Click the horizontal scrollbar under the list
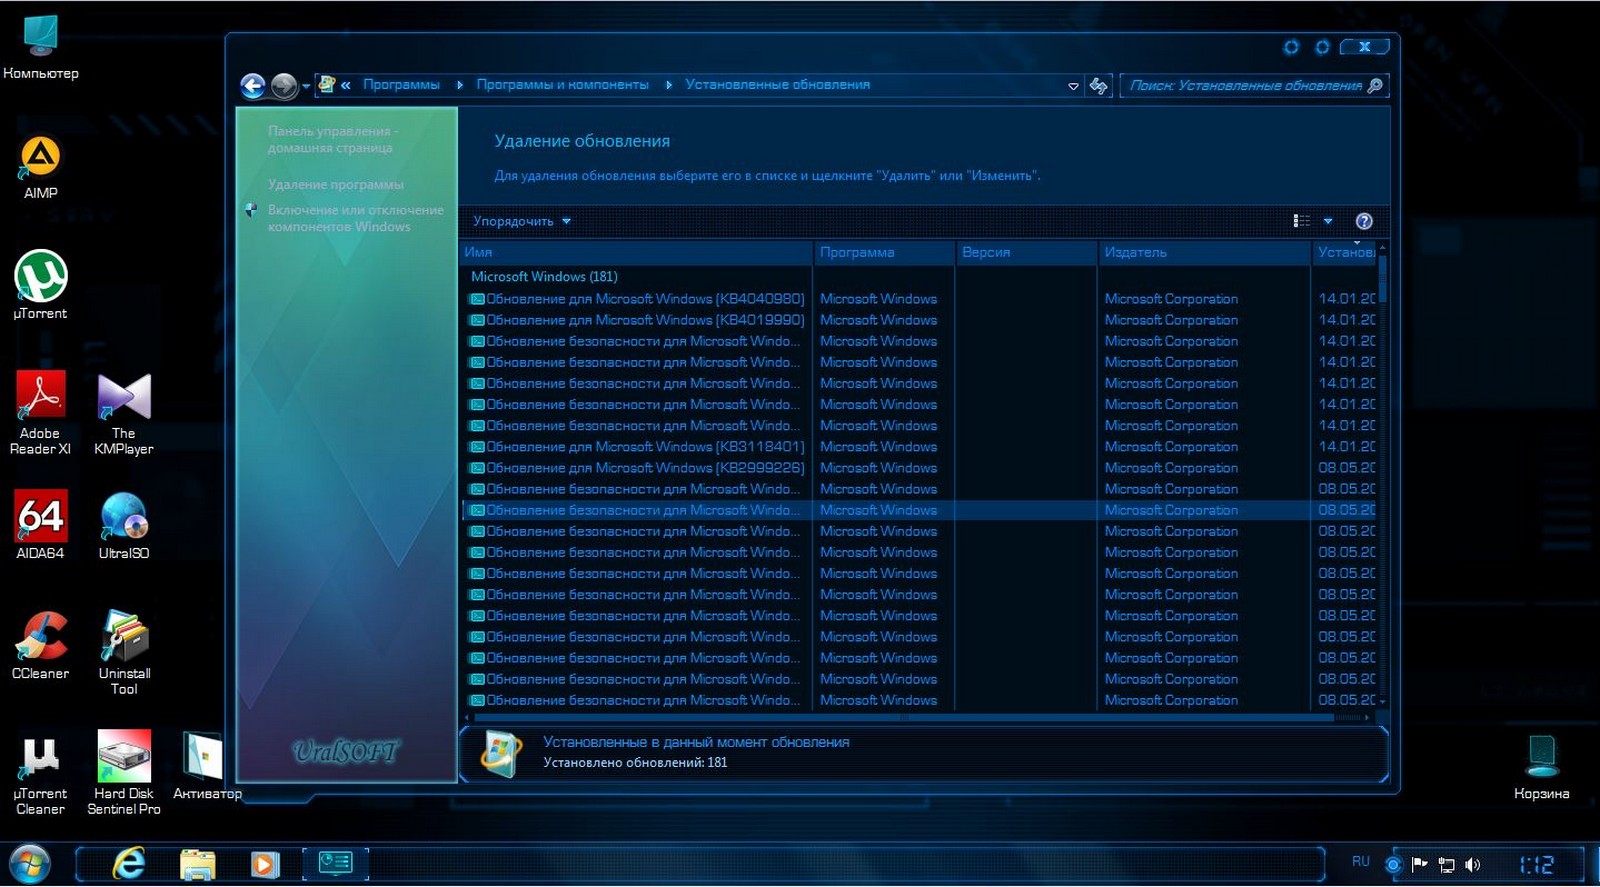Screen dimensions: 1600x887 point(904,717)
